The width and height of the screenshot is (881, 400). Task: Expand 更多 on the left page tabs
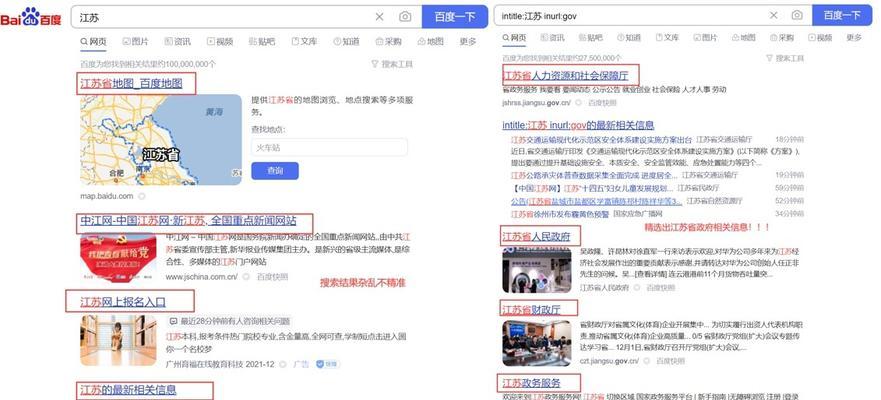click(x=467, y=41)
